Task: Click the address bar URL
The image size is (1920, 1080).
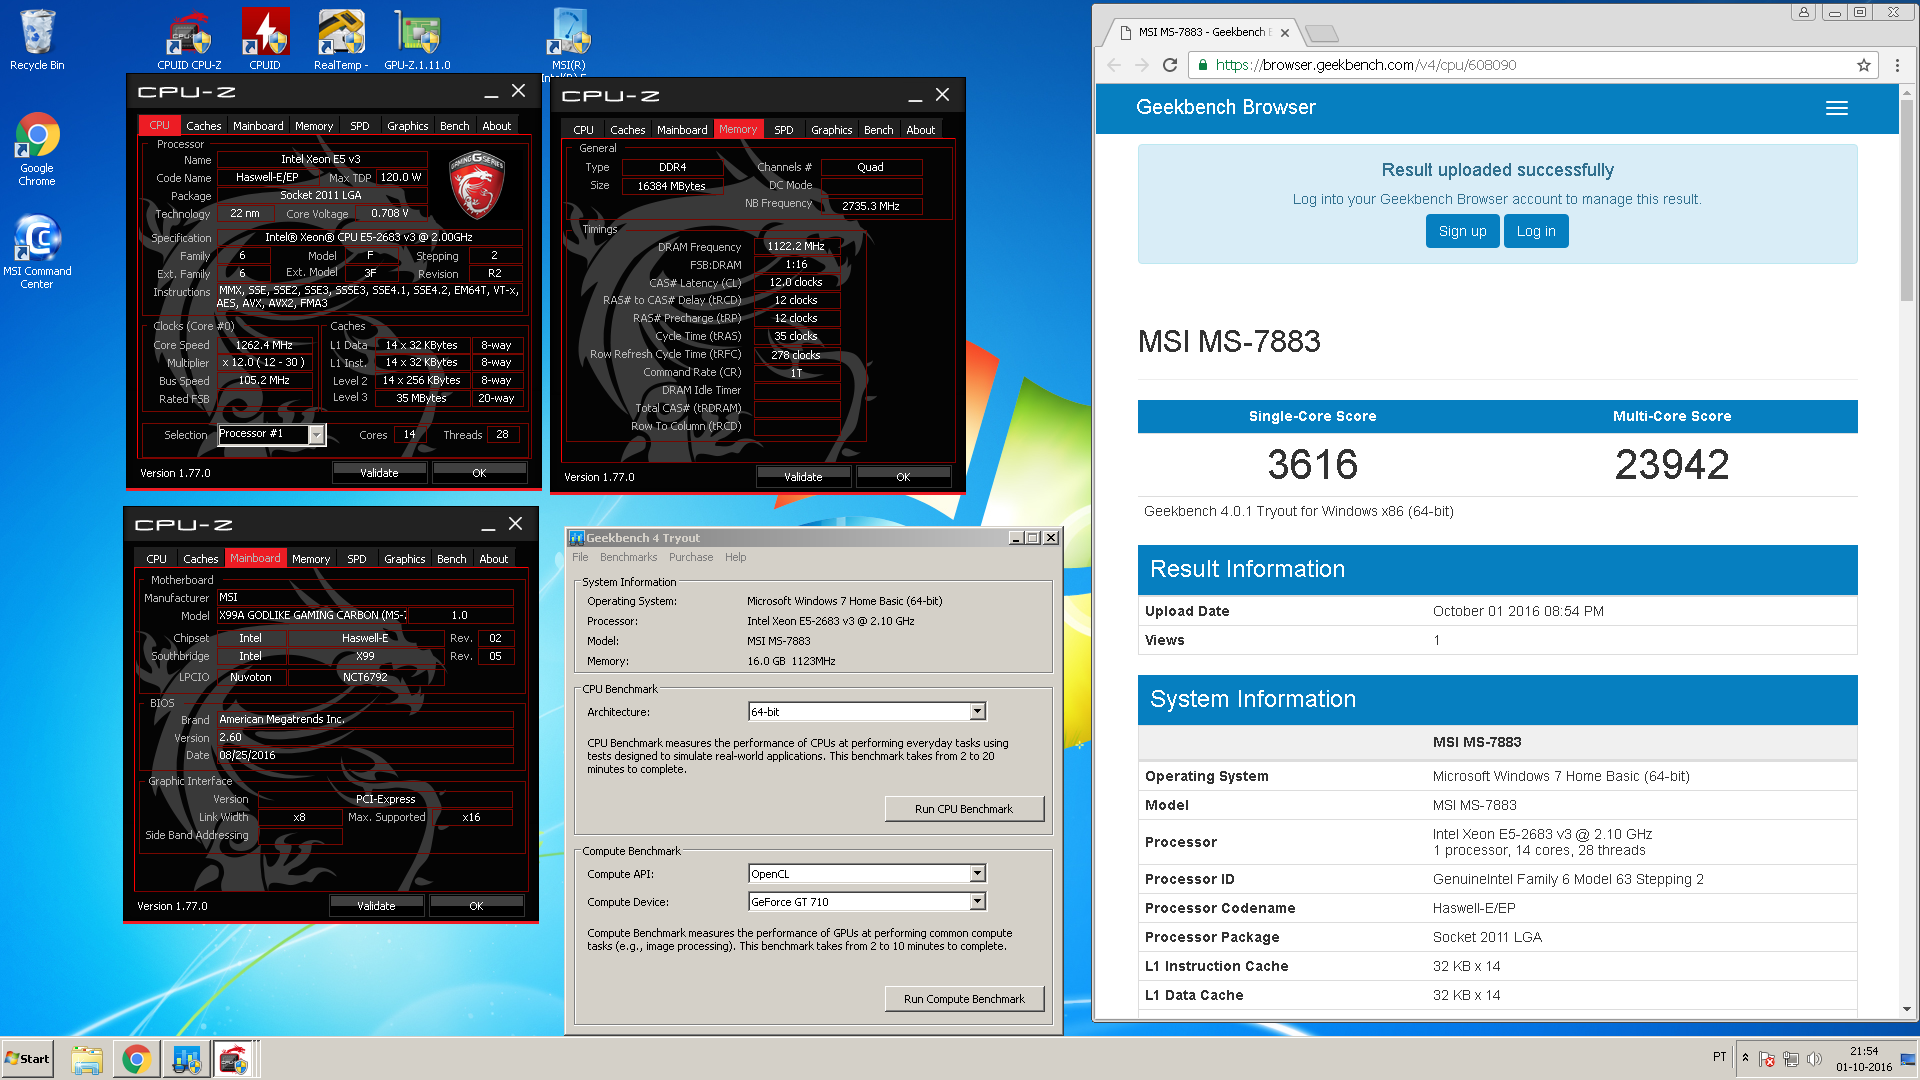Action: [1366, 65]
